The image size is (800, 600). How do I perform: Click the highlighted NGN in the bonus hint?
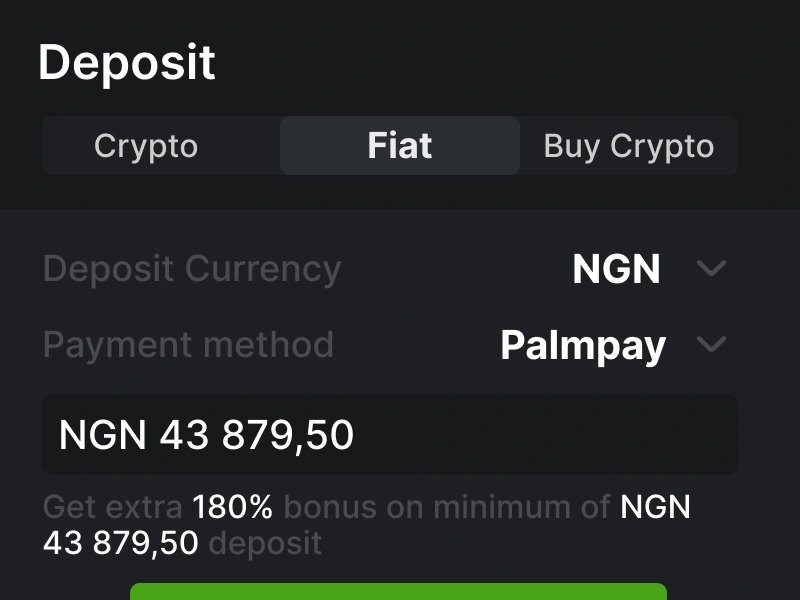[655, 507]
